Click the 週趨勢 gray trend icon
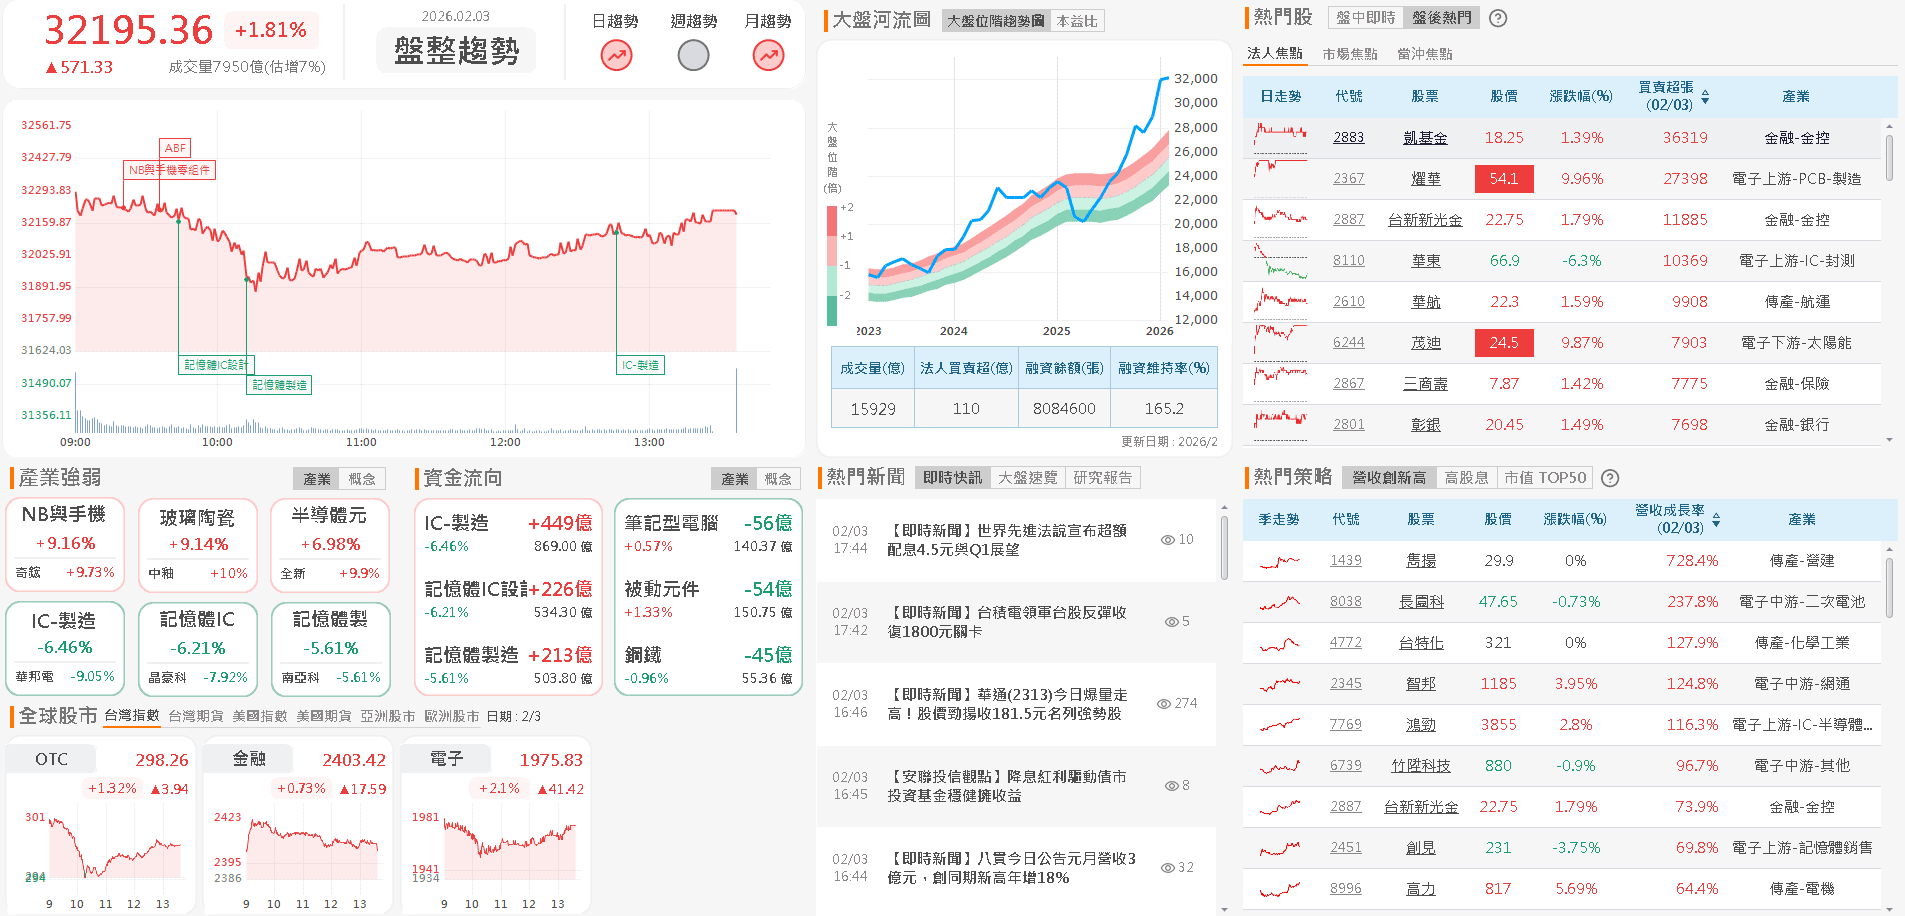Image resolution: width=1905 pixels, height=916 pixels. (693, 56)
